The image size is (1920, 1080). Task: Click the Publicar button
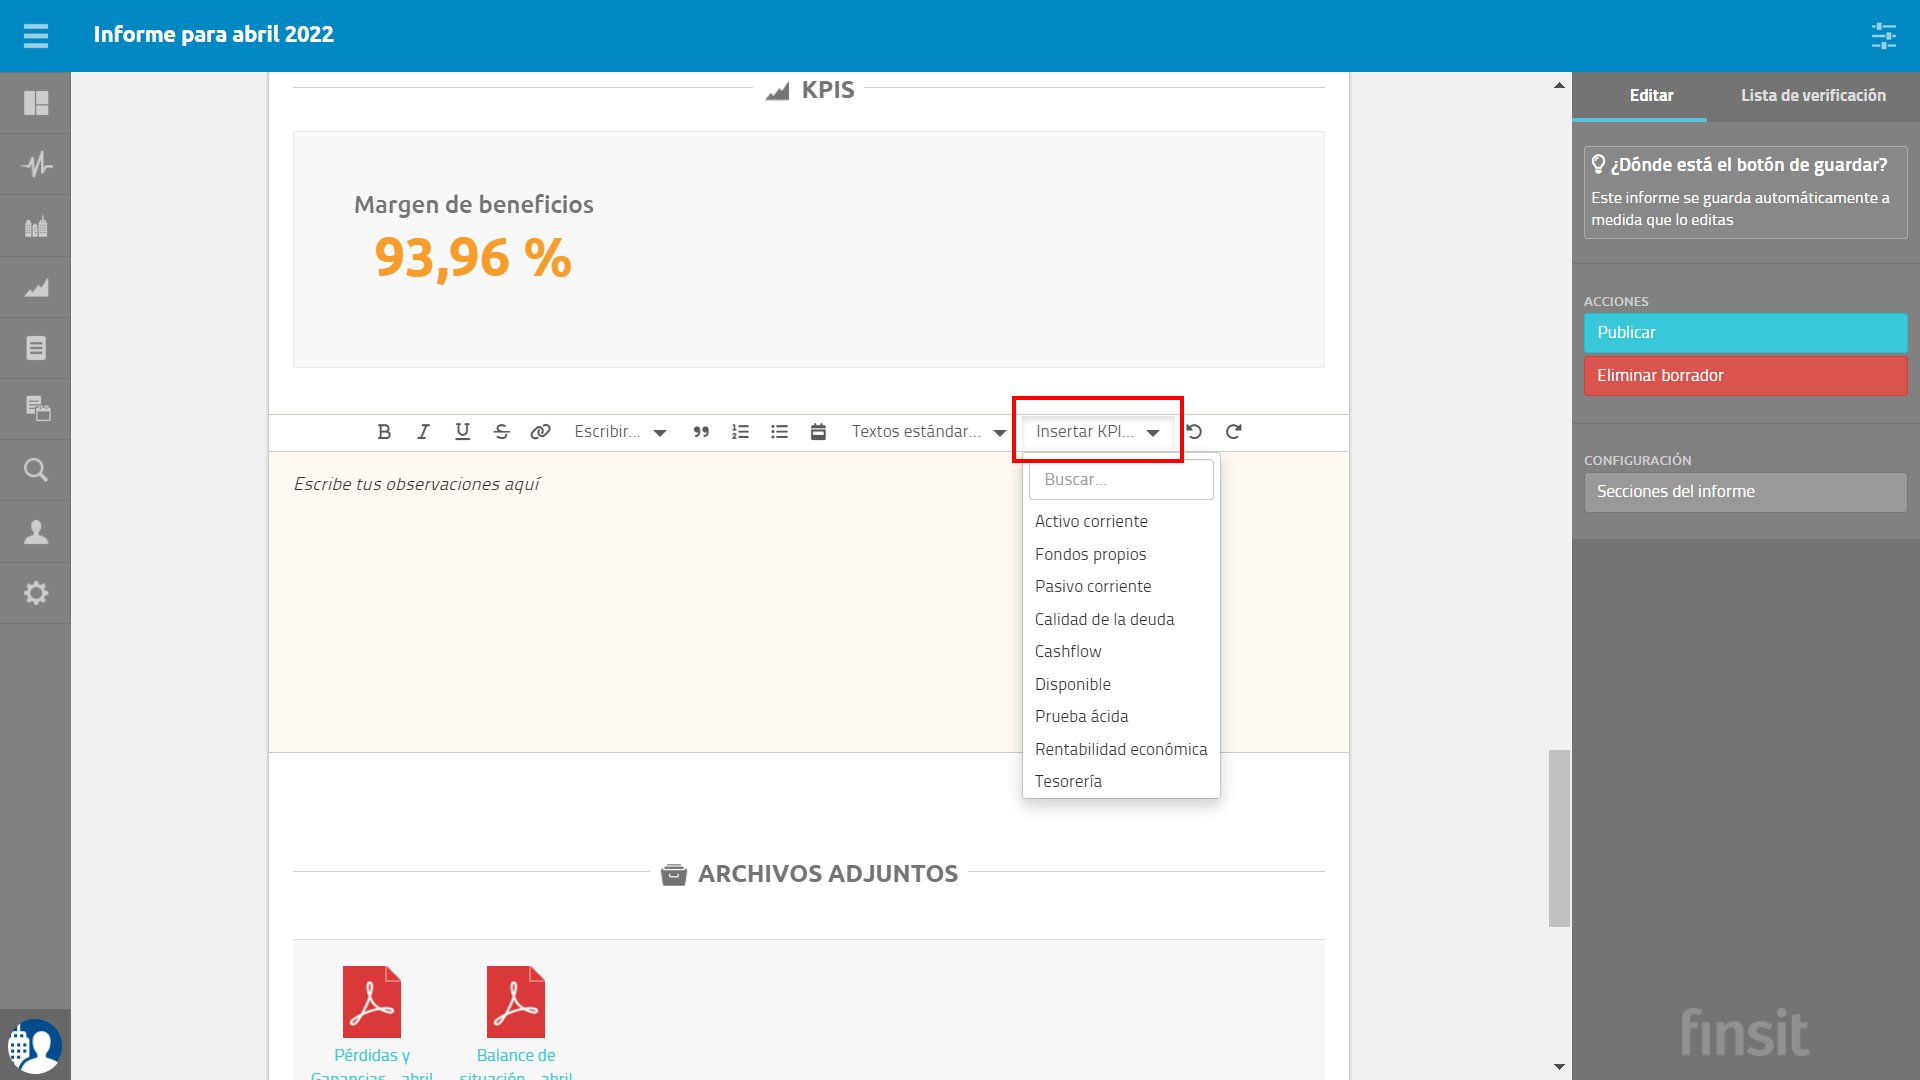click(1745, 332)
